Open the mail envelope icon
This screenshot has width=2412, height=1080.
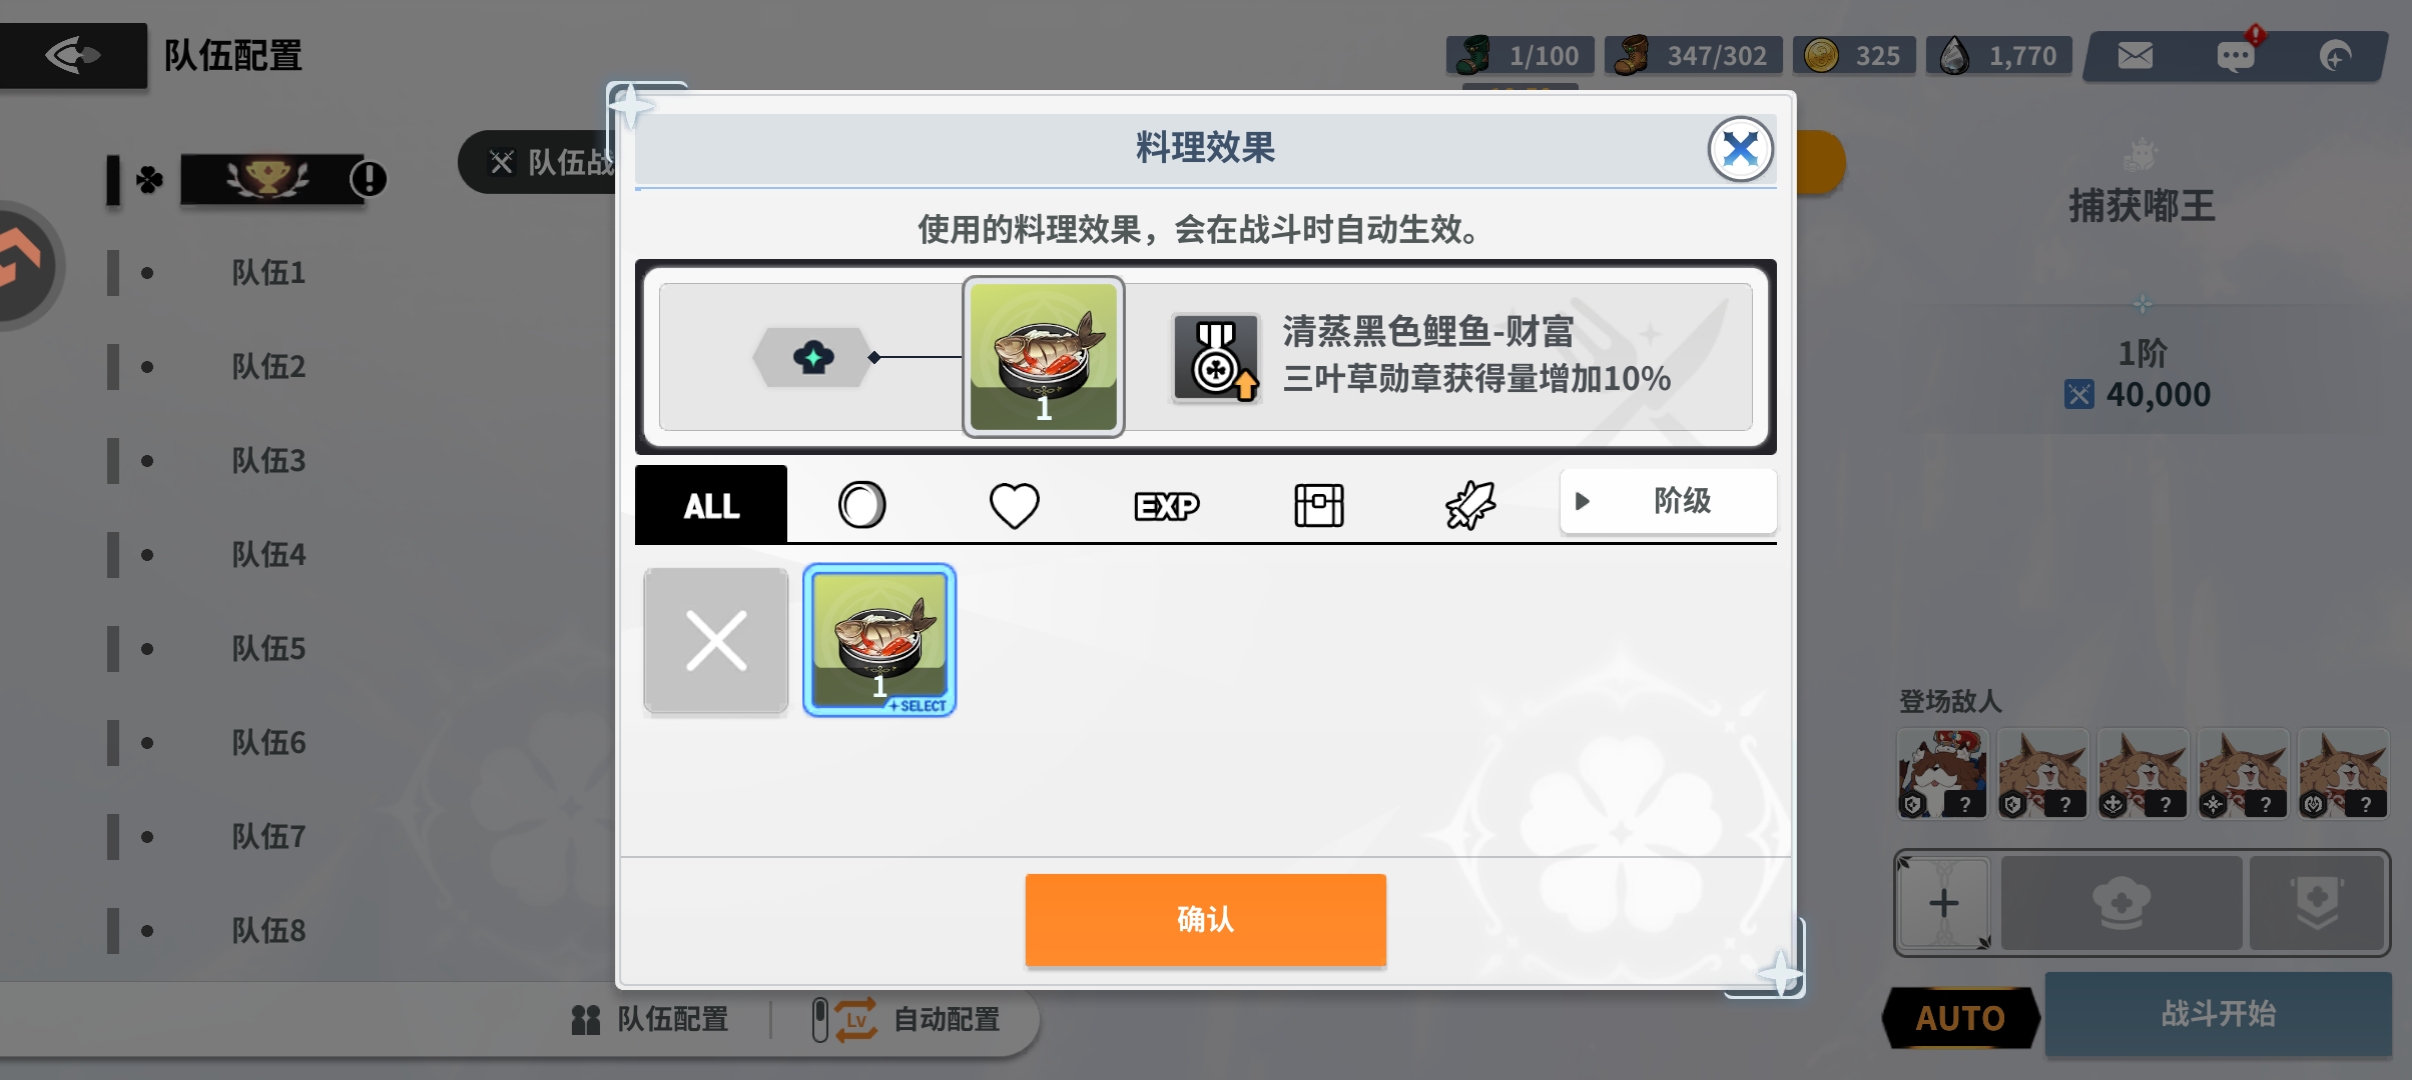pyautogui.click(x=2135, y=56)
